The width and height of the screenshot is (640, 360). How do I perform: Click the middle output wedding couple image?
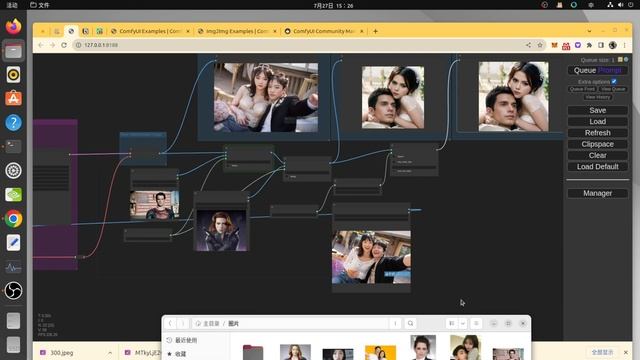tap(393, 98)
